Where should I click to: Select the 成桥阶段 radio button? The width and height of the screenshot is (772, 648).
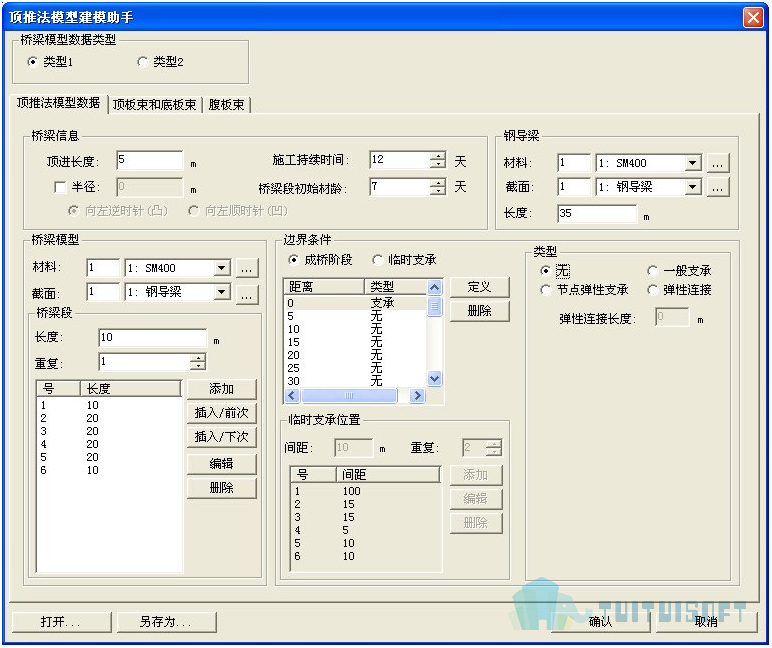click(x=293, y=259)
